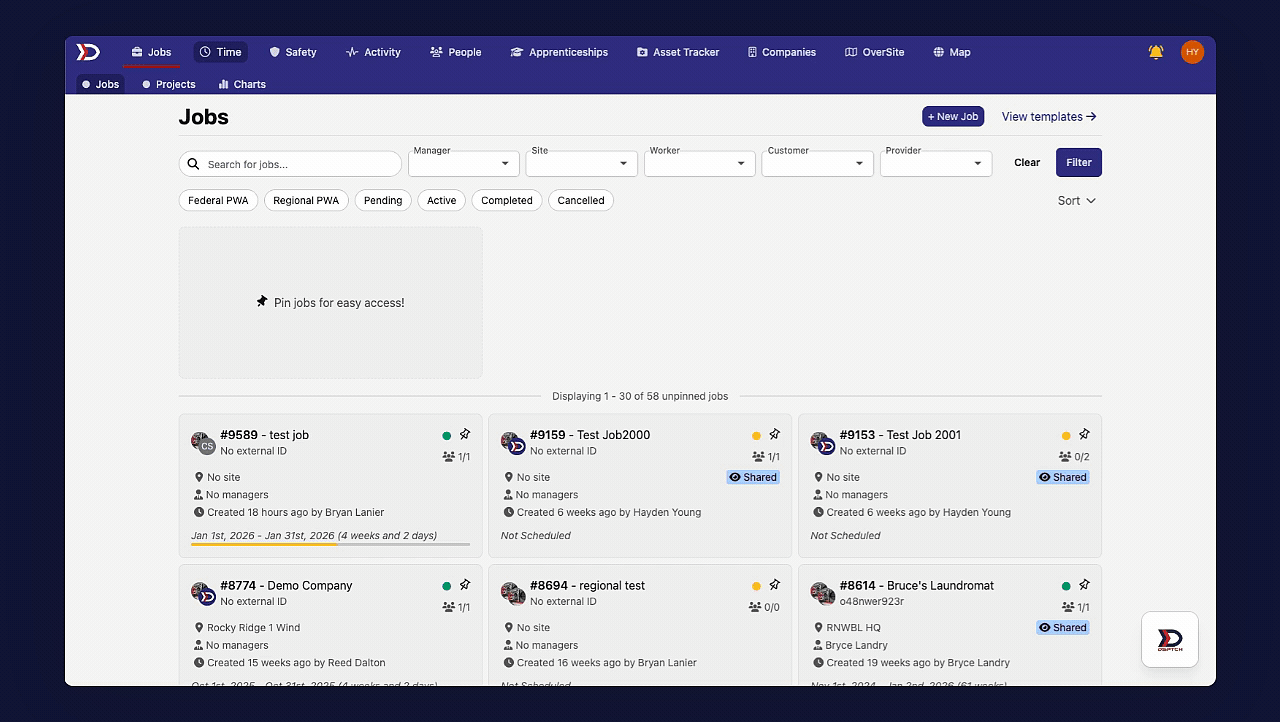Navigate to People

pyautogui.click(x=456, y=52)
